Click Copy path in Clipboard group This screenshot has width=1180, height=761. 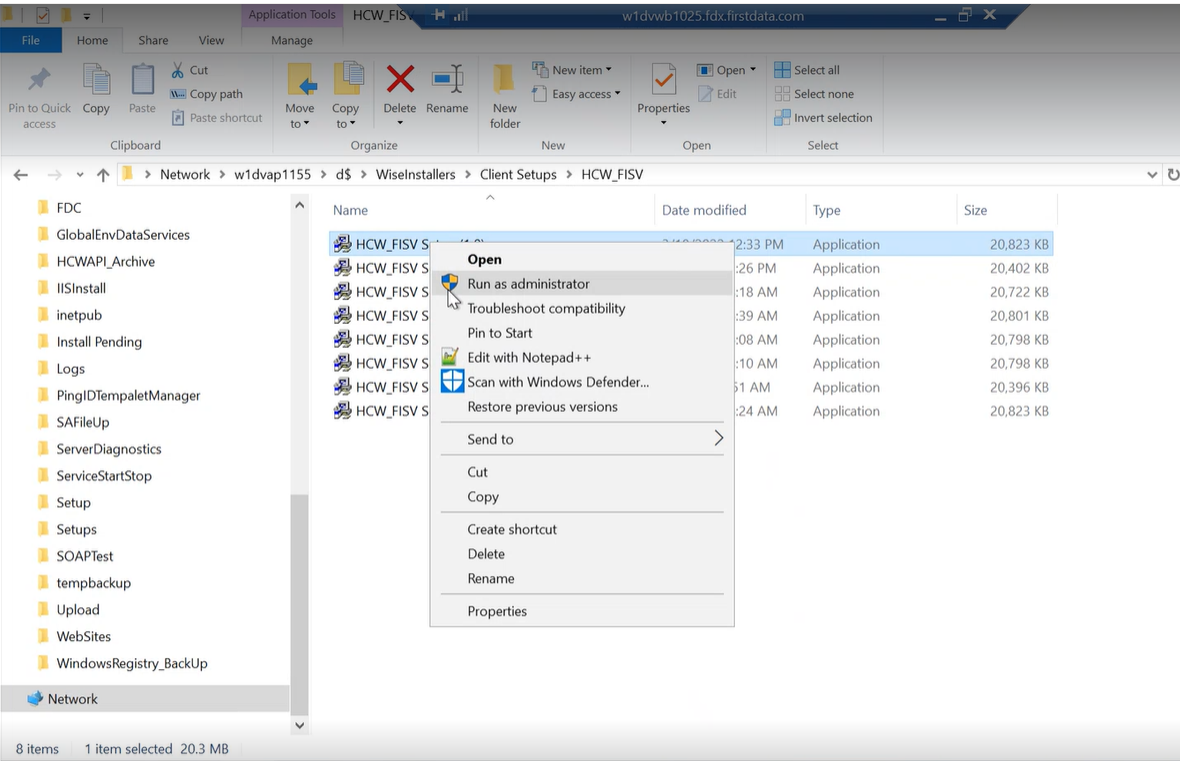206,94
